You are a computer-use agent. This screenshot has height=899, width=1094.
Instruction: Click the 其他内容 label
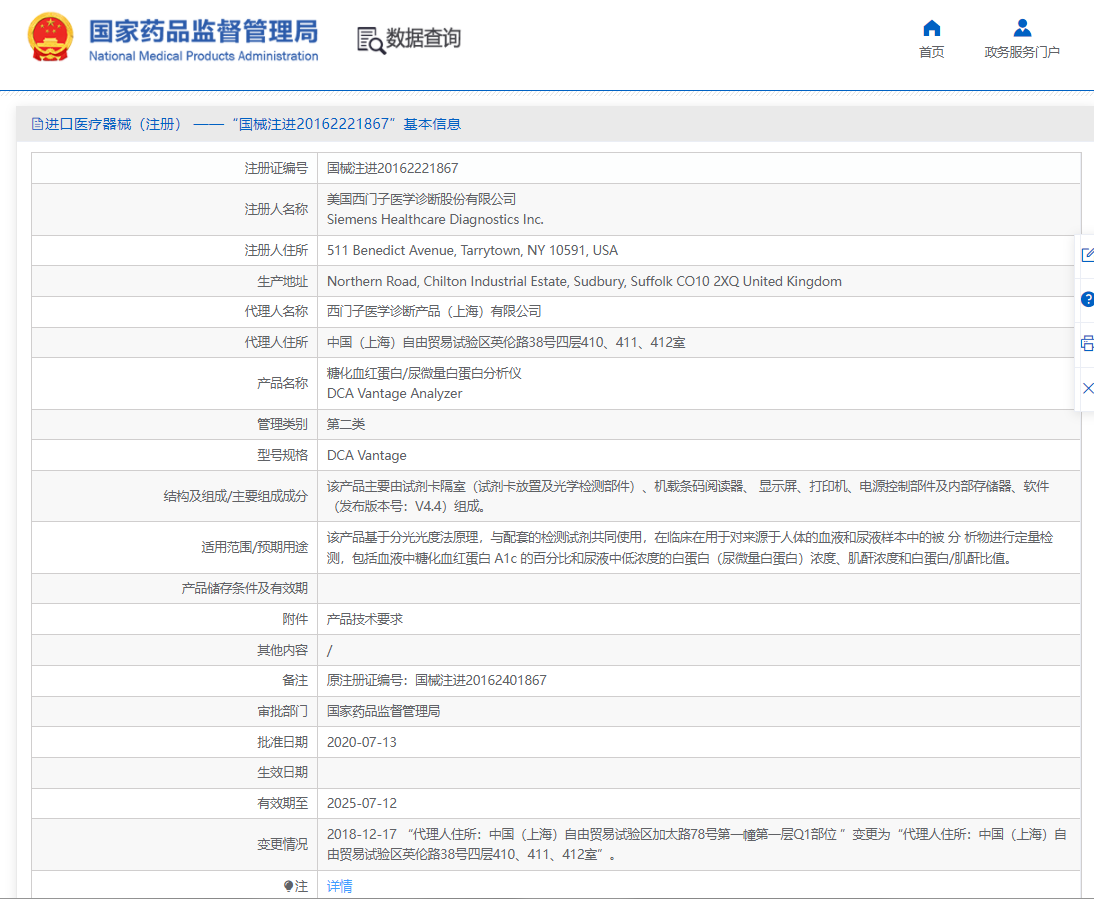click(282, 650)
